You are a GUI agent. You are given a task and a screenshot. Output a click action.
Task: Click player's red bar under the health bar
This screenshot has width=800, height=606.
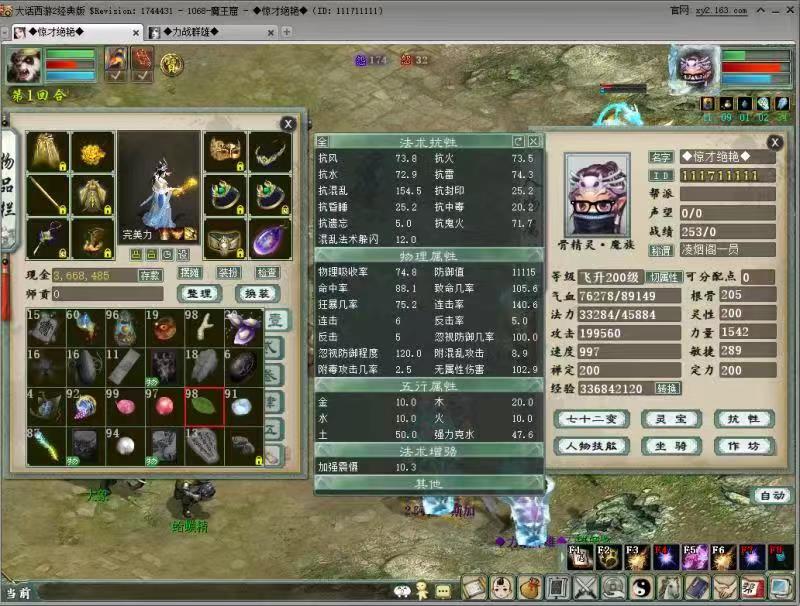click(70, 65)
